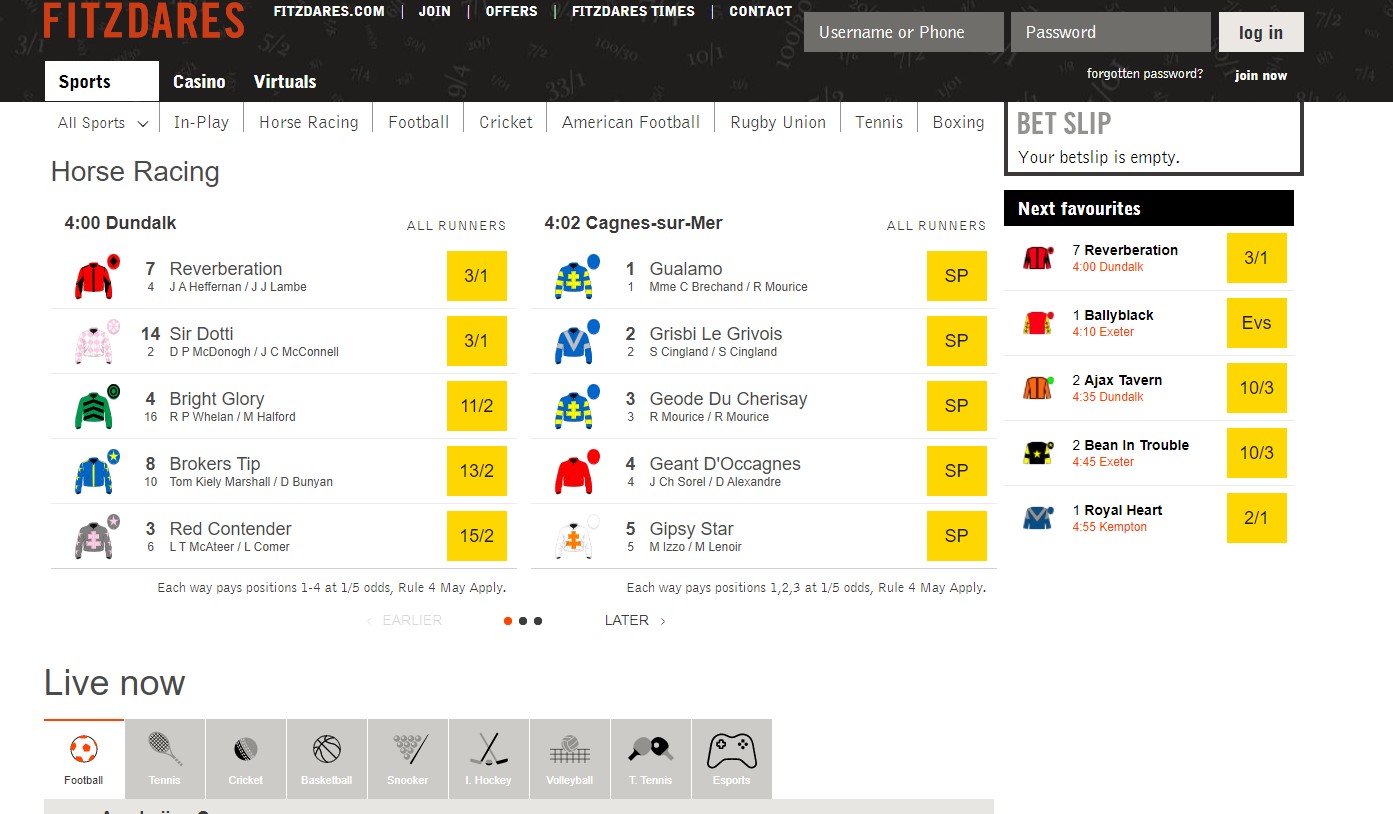The height and width of the screenshot is (814, 1393).
Task: Bet on Brokers Tip at 13/2
Action: tap(477, 471)
